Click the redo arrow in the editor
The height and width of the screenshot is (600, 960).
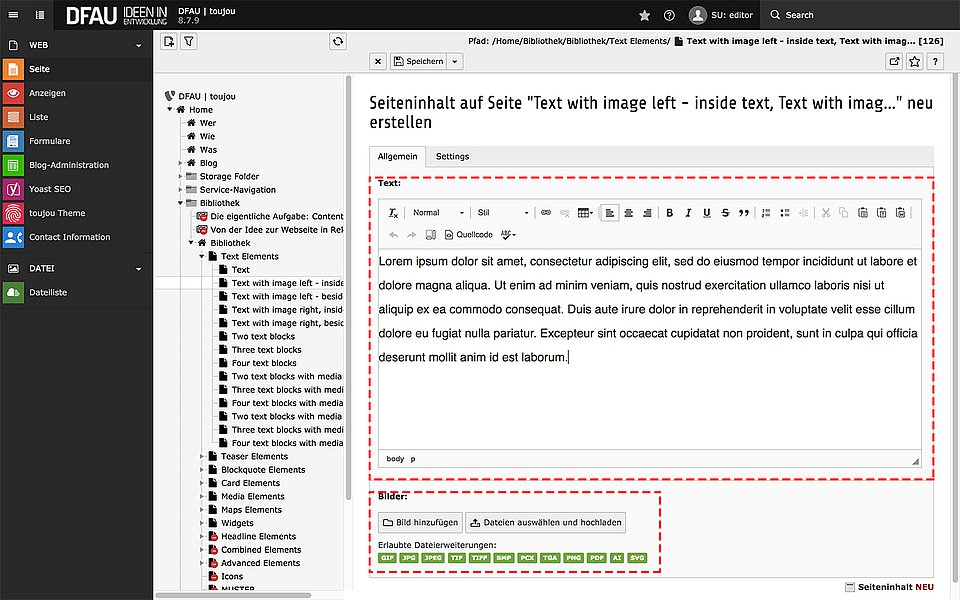point(411,234)
